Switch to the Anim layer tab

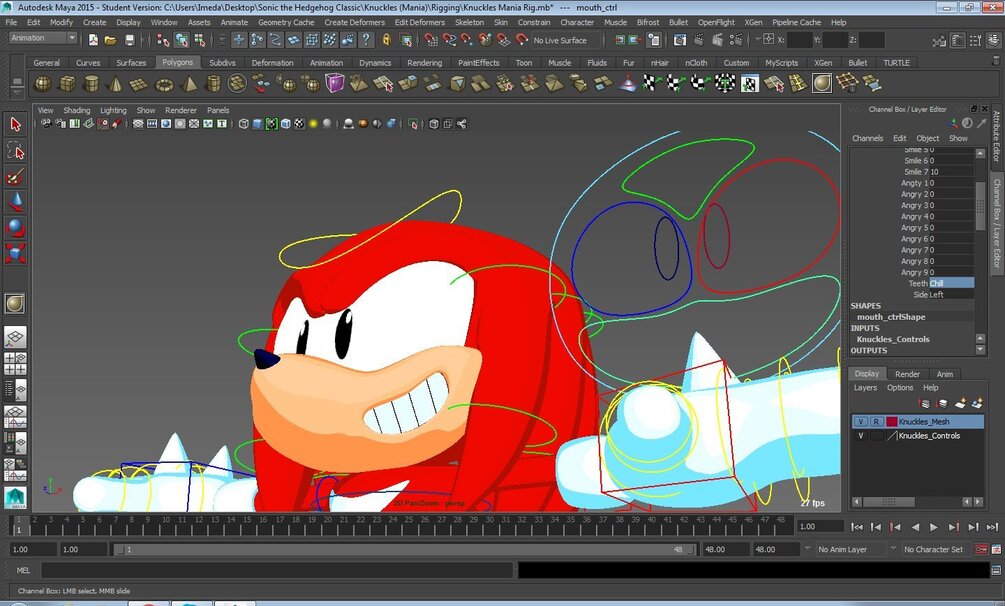tap(944, 375)
